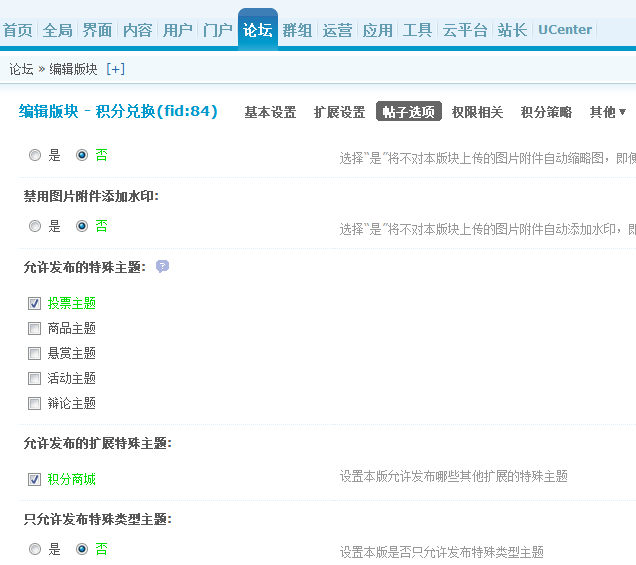The image size is (636, 565).
Task: Open the 内容 navigation tab
Action: pos(138,30)
